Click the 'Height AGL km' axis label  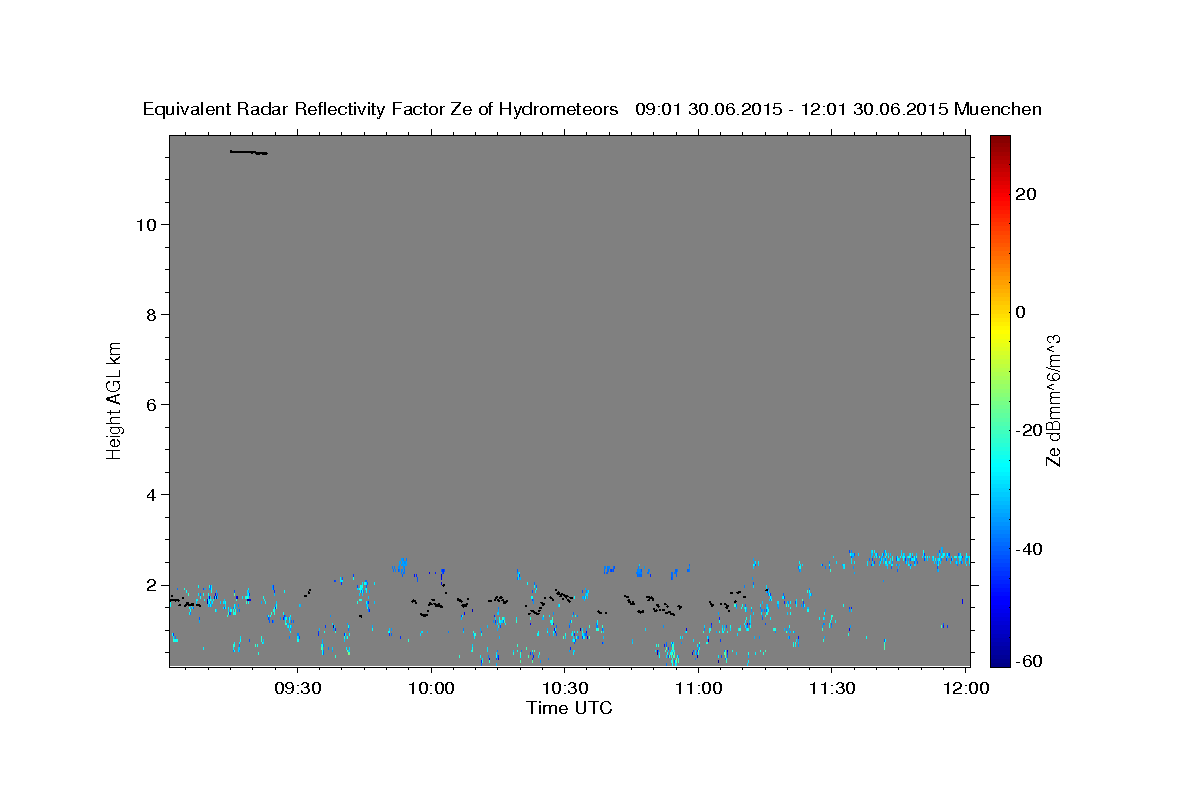(115, 399)
